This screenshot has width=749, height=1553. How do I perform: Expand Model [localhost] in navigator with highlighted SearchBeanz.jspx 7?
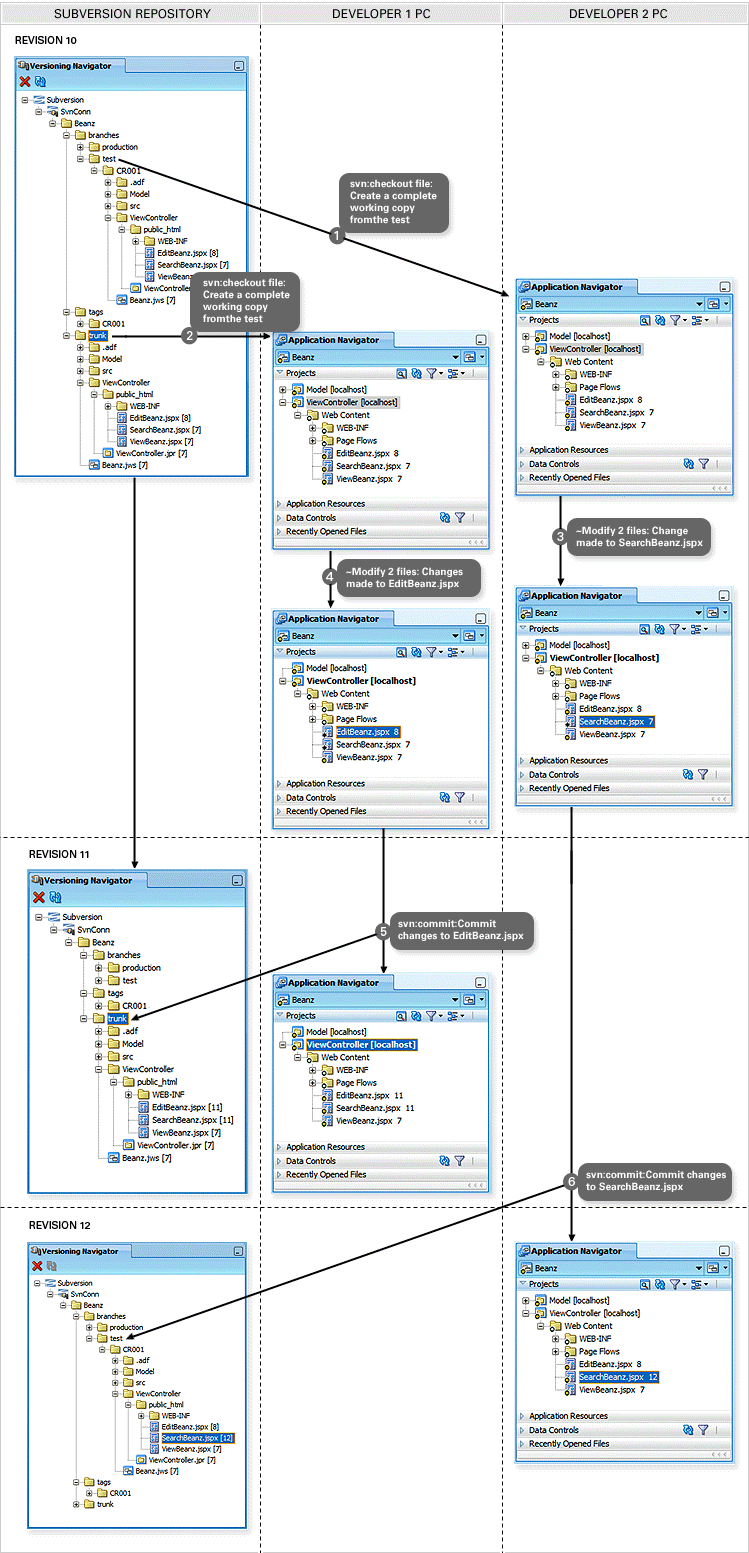(526, 645)
